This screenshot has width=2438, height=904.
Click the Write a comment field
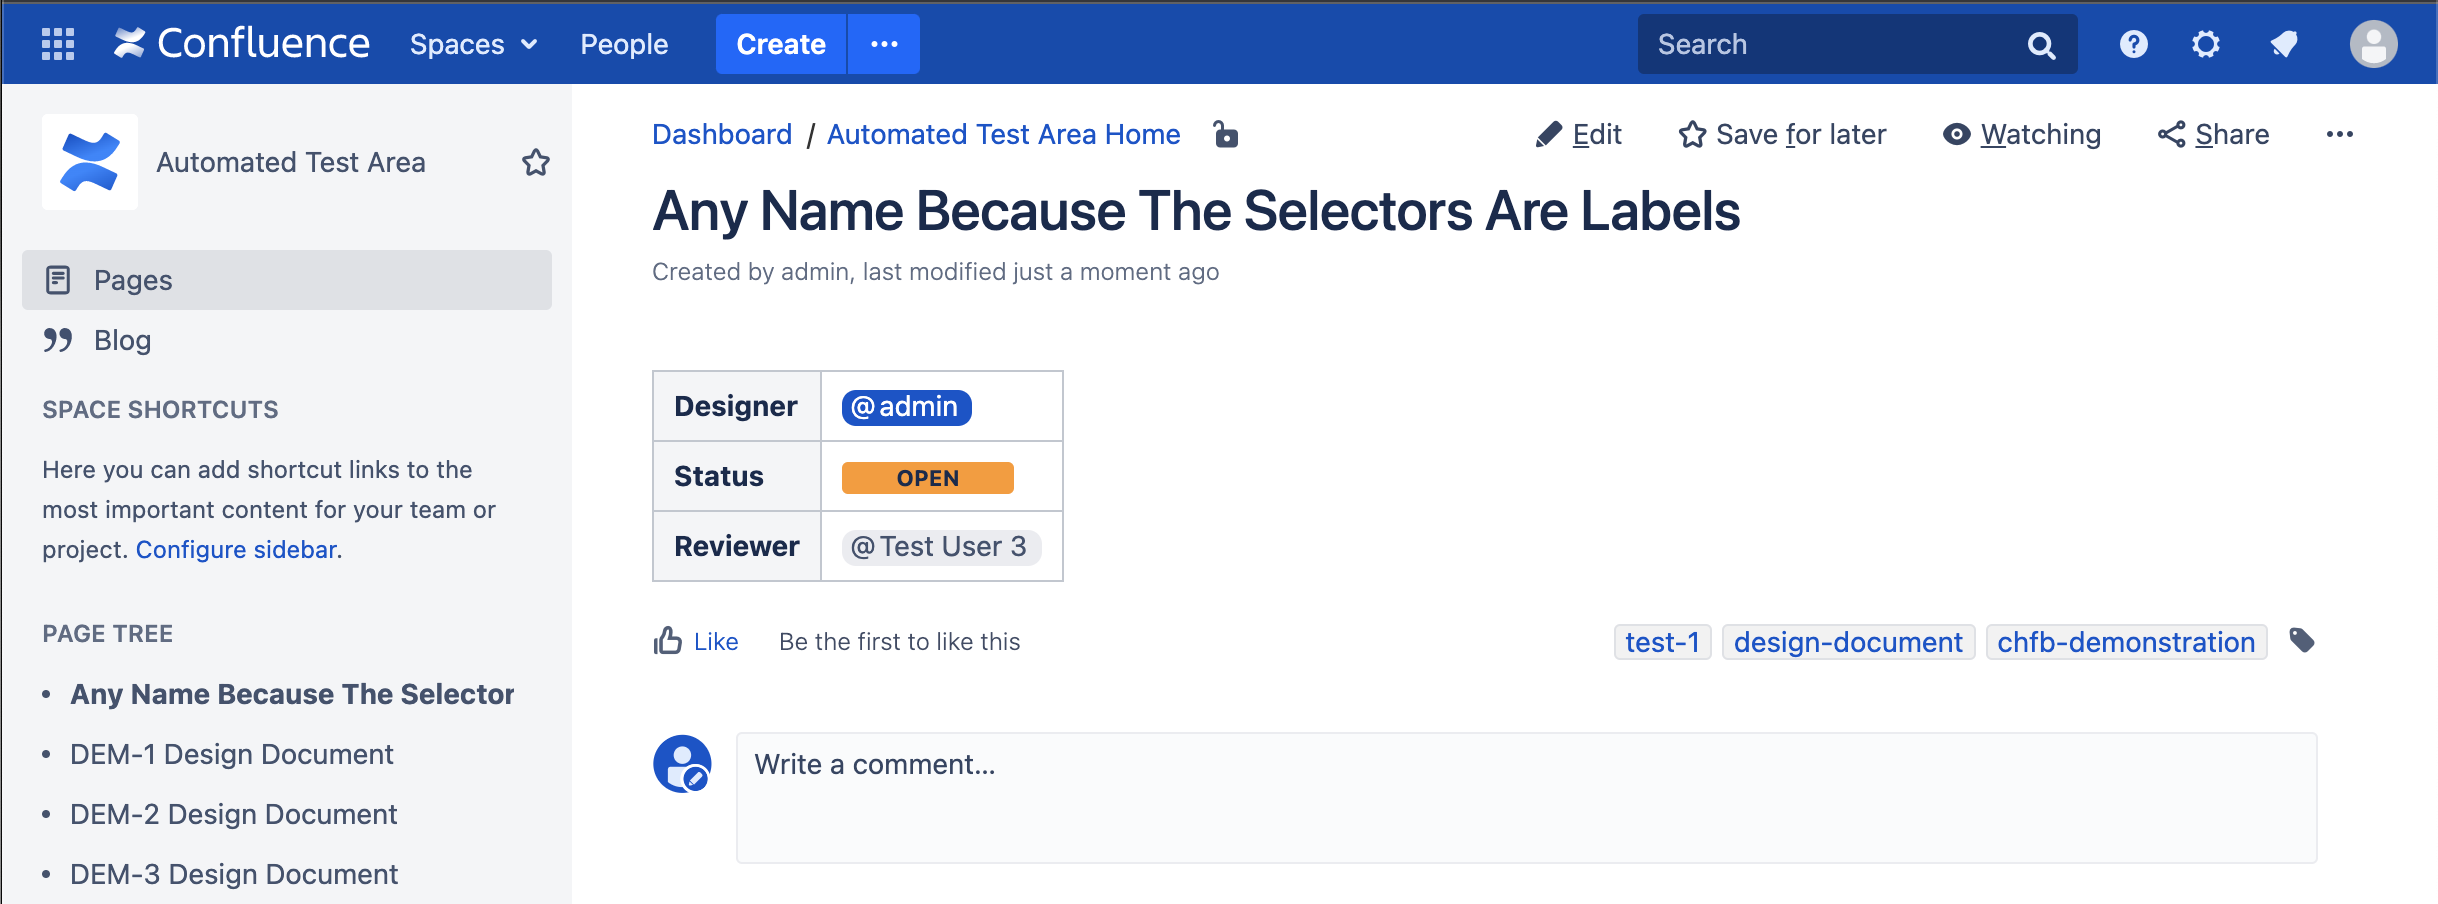[x=1526, y=797]
